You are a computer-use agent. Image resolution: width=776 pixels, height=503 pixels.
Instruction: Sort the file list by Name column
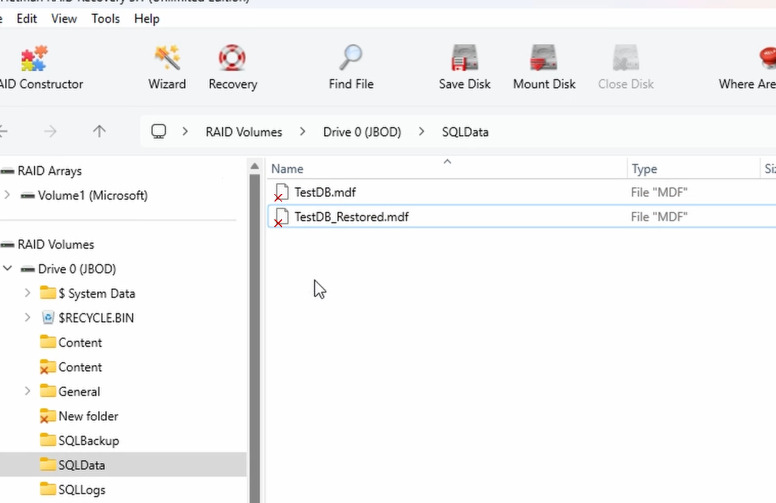point(287,169)
